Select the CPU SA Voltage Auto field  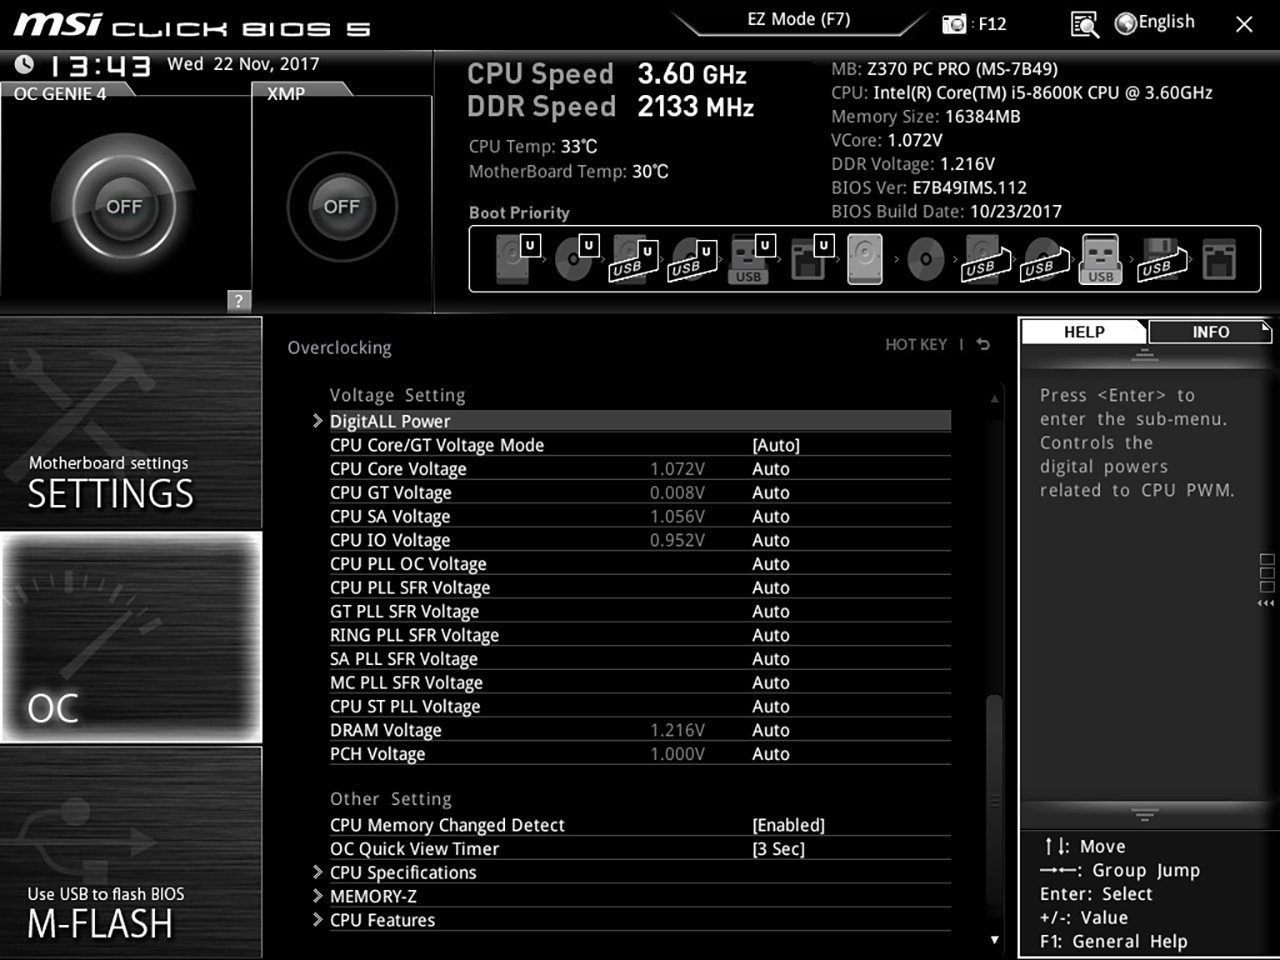pyautogui.click(x=771, y=517)
